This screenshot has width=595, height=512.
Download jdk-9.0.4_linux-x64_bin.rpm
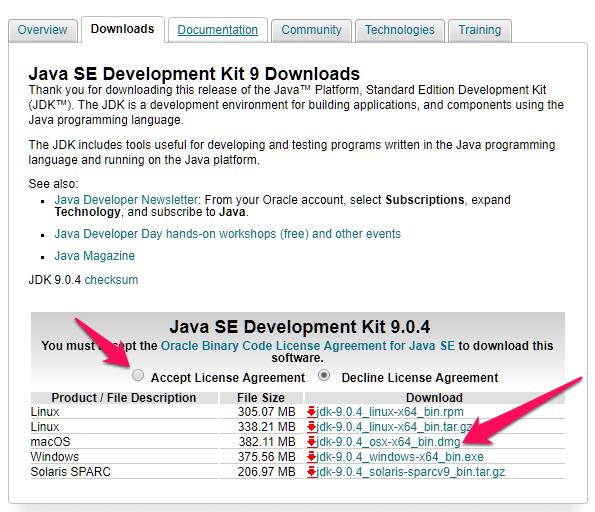390,412
